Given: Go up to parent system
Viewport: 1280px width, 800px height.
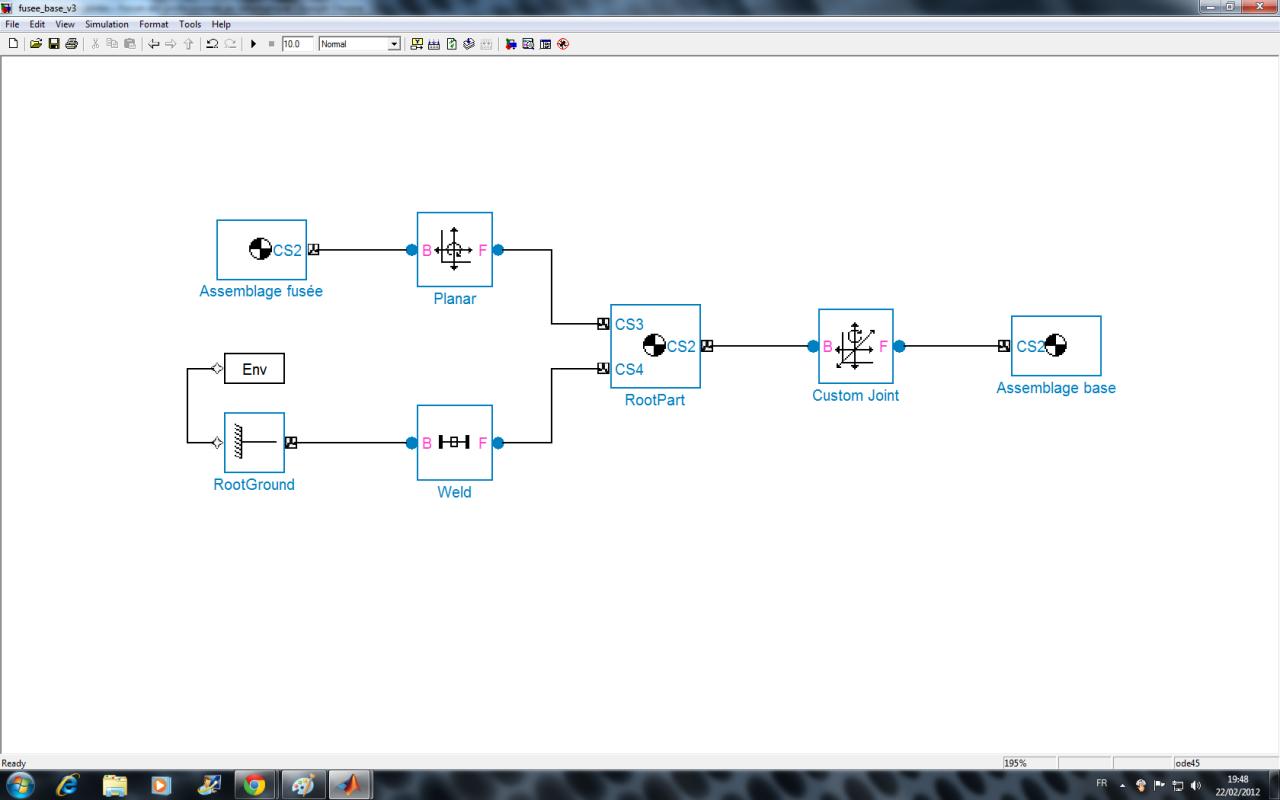Looking at the screenshot, I should click(x=188, y=44).
